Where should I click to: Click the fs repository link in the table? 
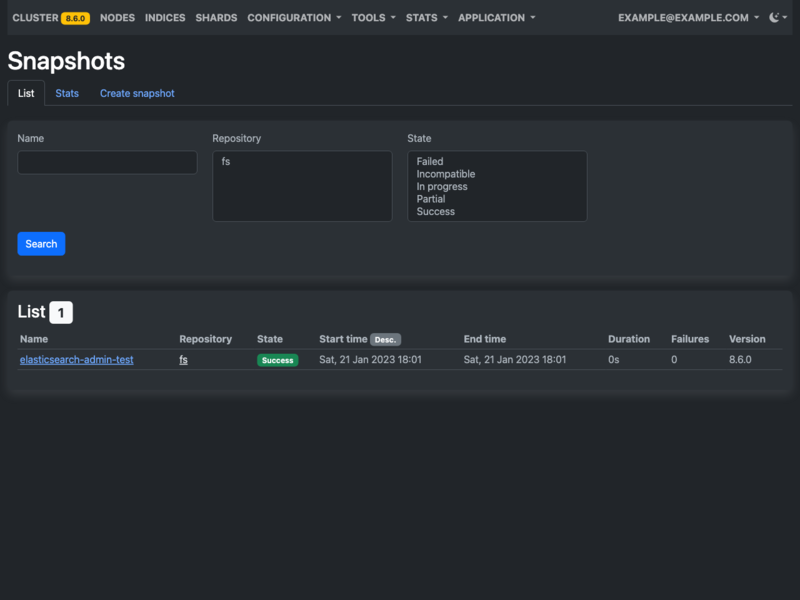183,360
